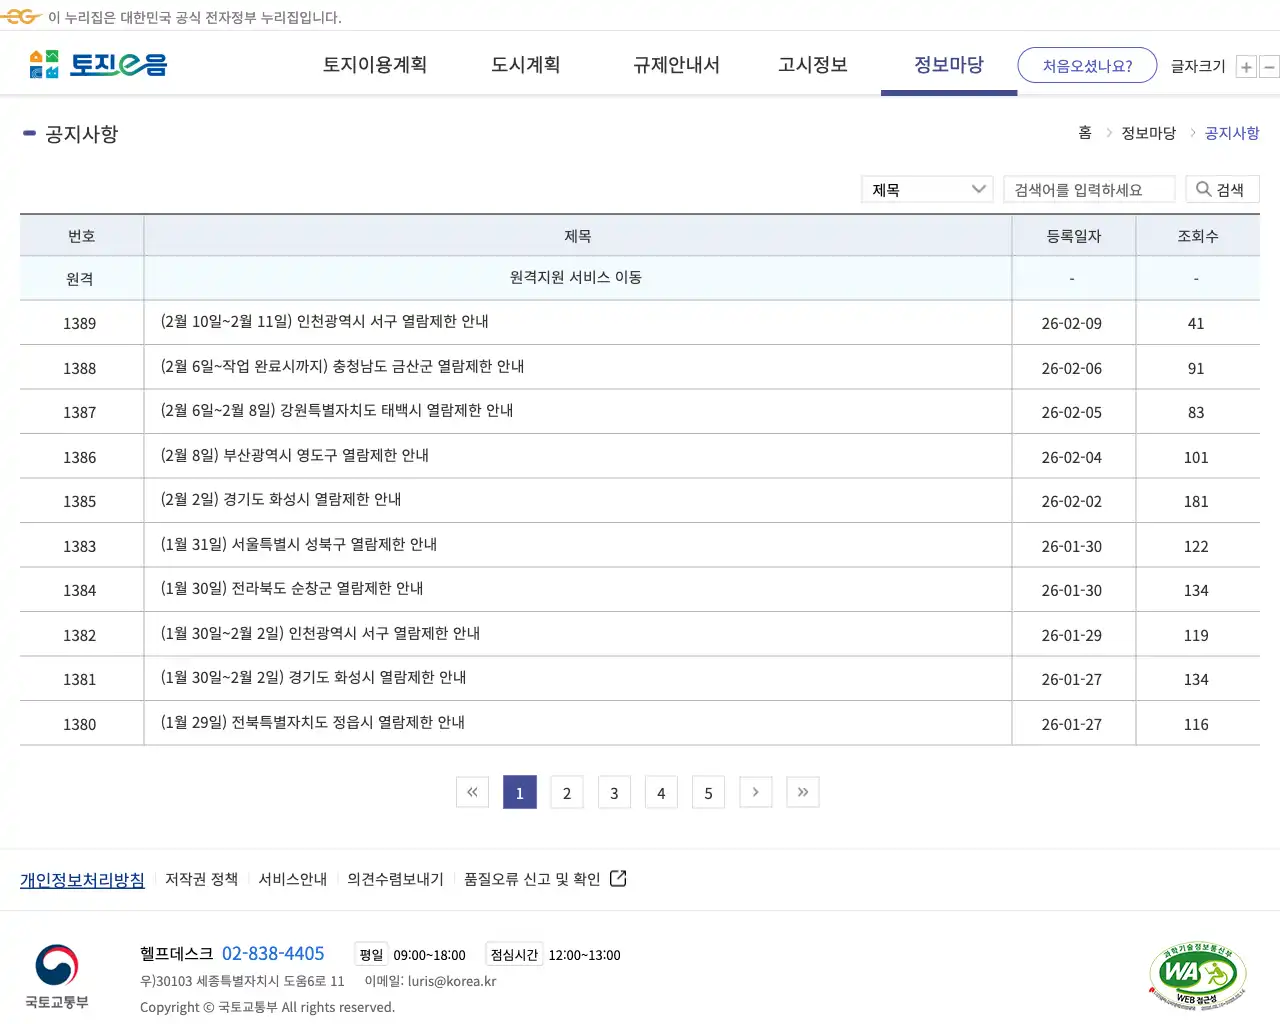This screenshot has width=1280, height=1024.
Task: Jump to last page using double-right arrow
Action: pyautogui.click(x=802, y=792)
